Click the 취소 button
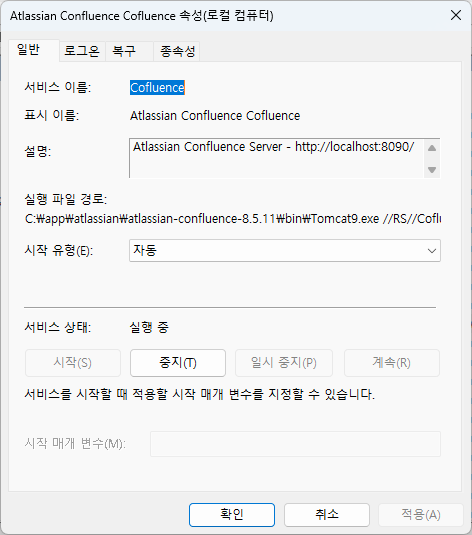Viewport: 472px width, 535px height. pos(327,515)
